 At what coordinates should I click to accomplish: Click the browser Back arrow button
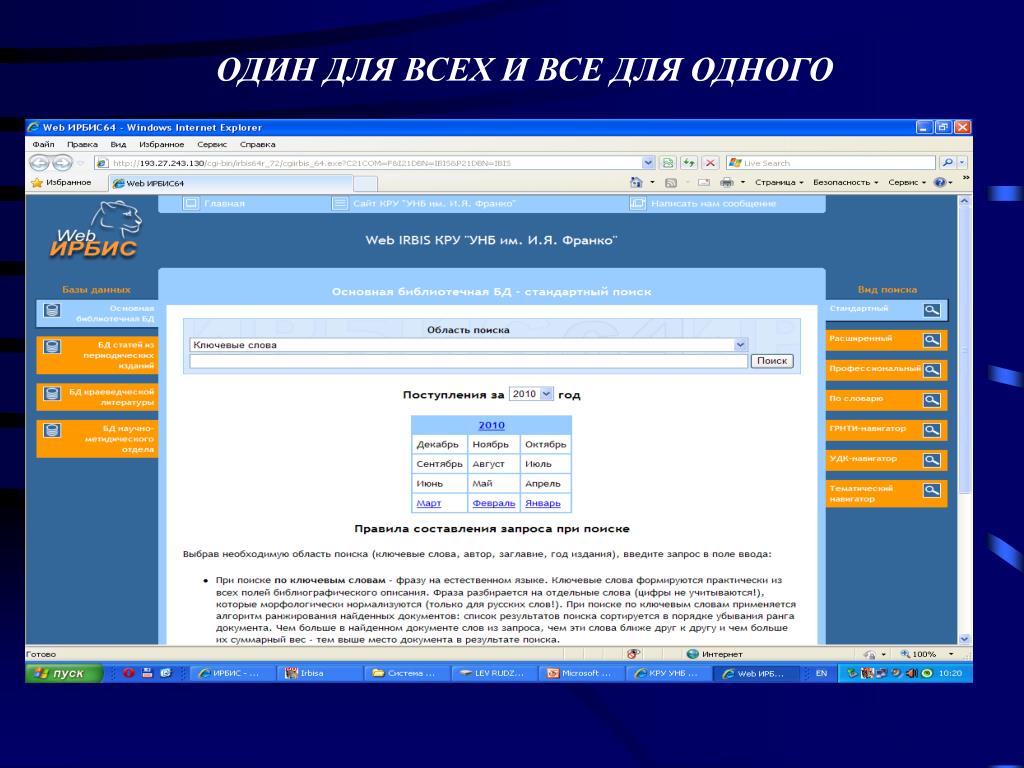pos(39,163)
